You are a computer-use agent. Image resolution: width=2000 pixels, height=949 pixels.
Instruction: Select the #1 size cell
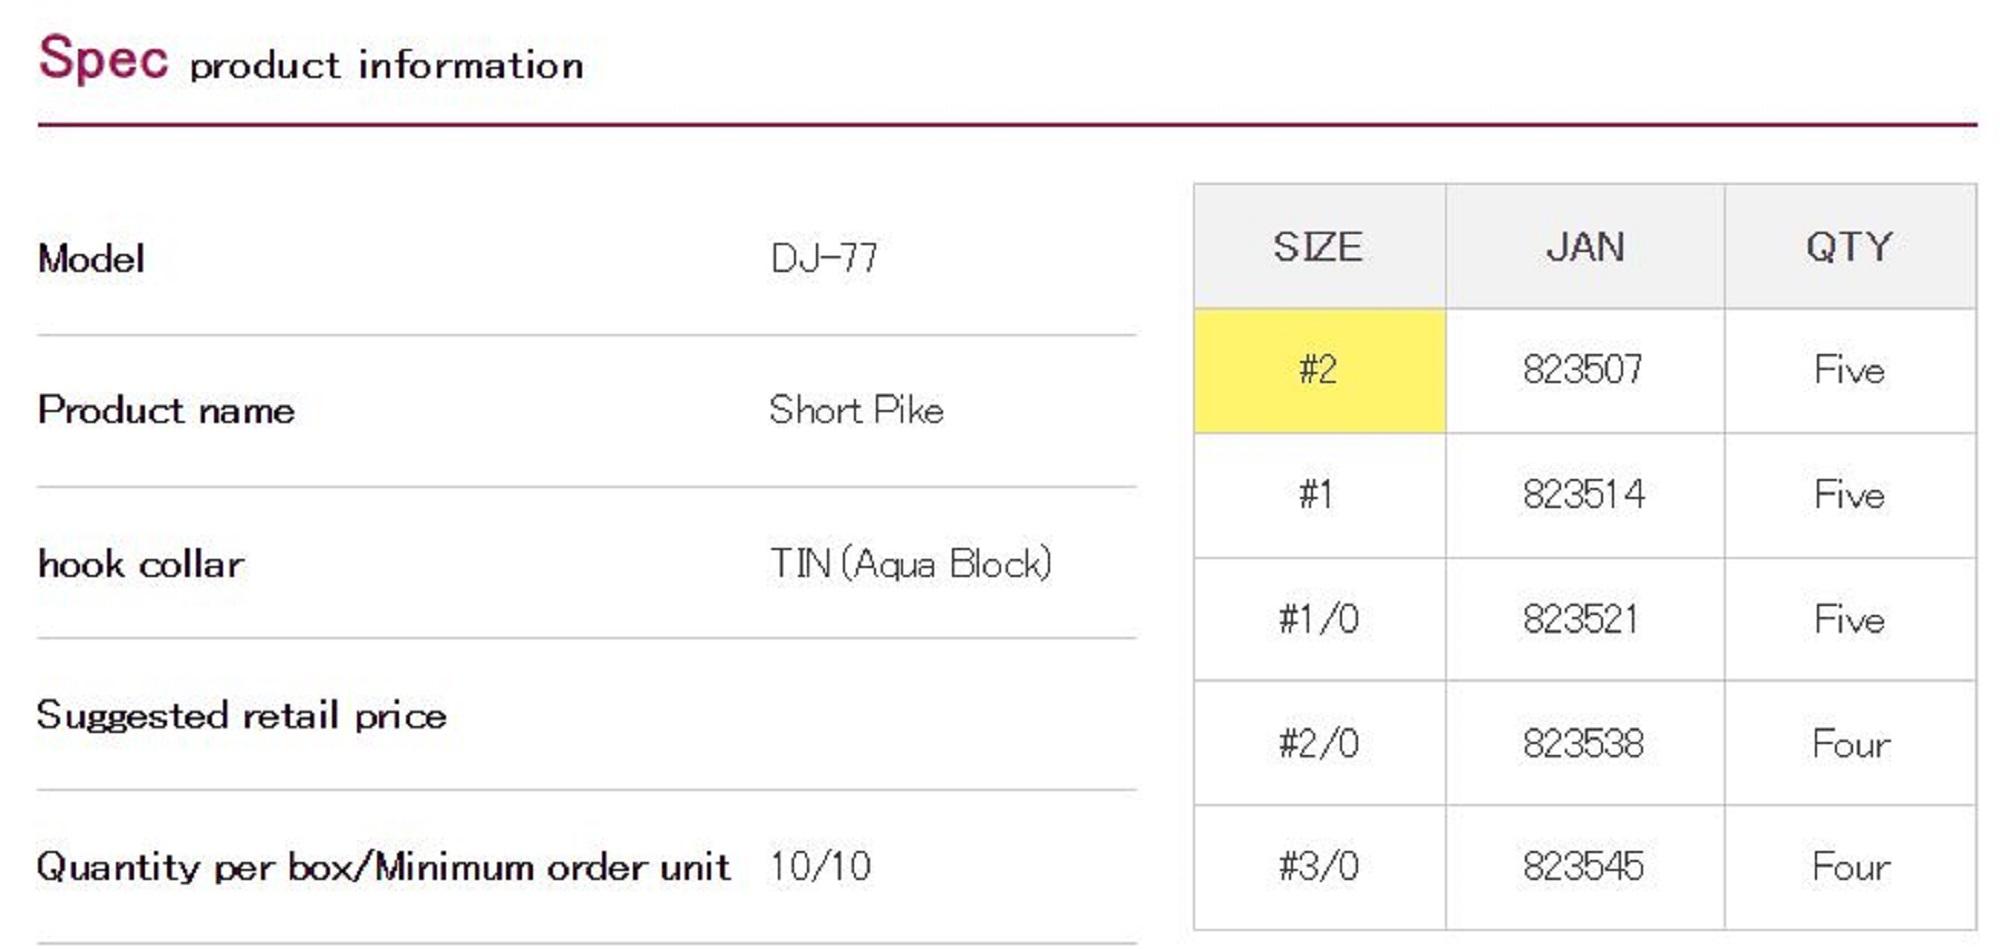[1318, 494]
